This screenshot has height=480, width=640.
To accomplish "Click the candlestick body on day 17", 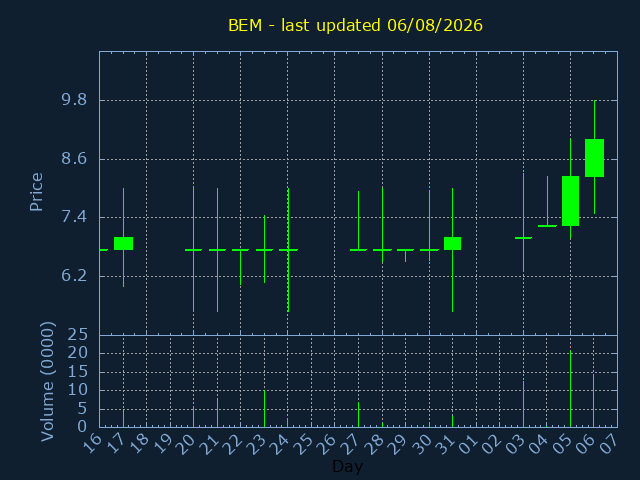I will (x=123, y=243).
